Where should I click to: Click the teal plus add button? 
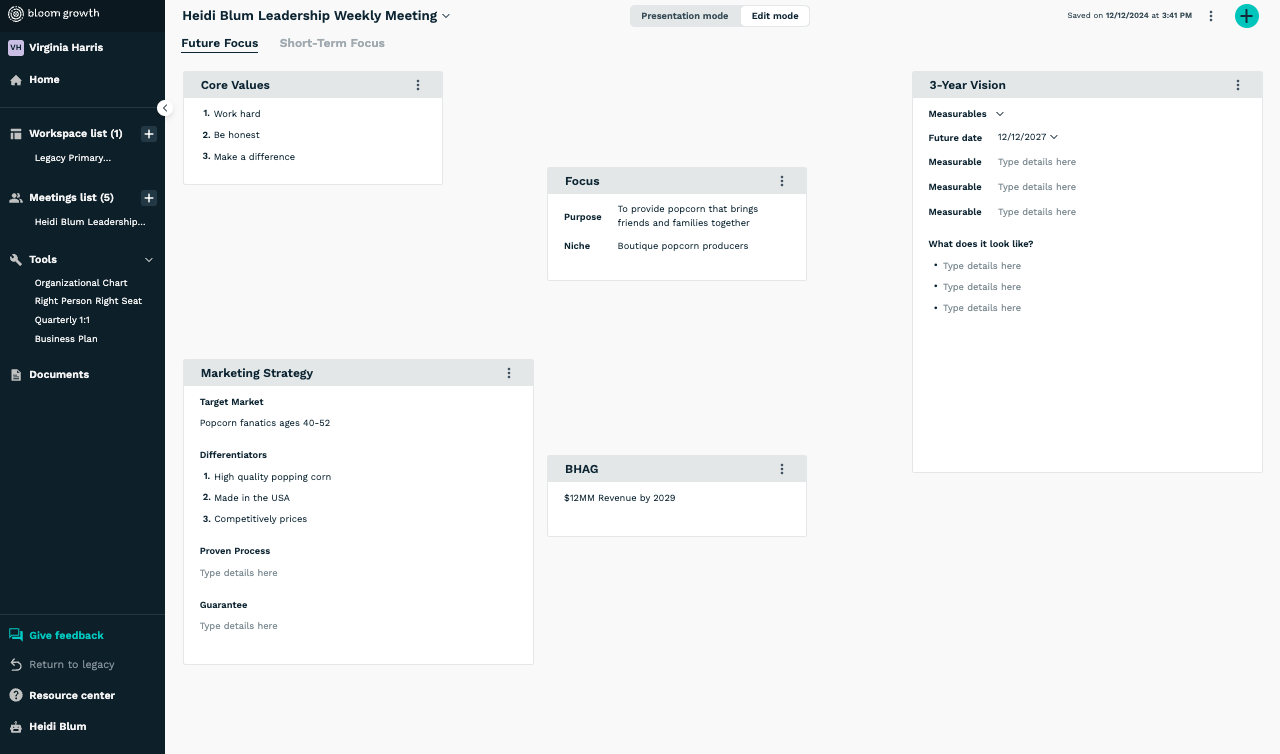(x=1246, y=16)
